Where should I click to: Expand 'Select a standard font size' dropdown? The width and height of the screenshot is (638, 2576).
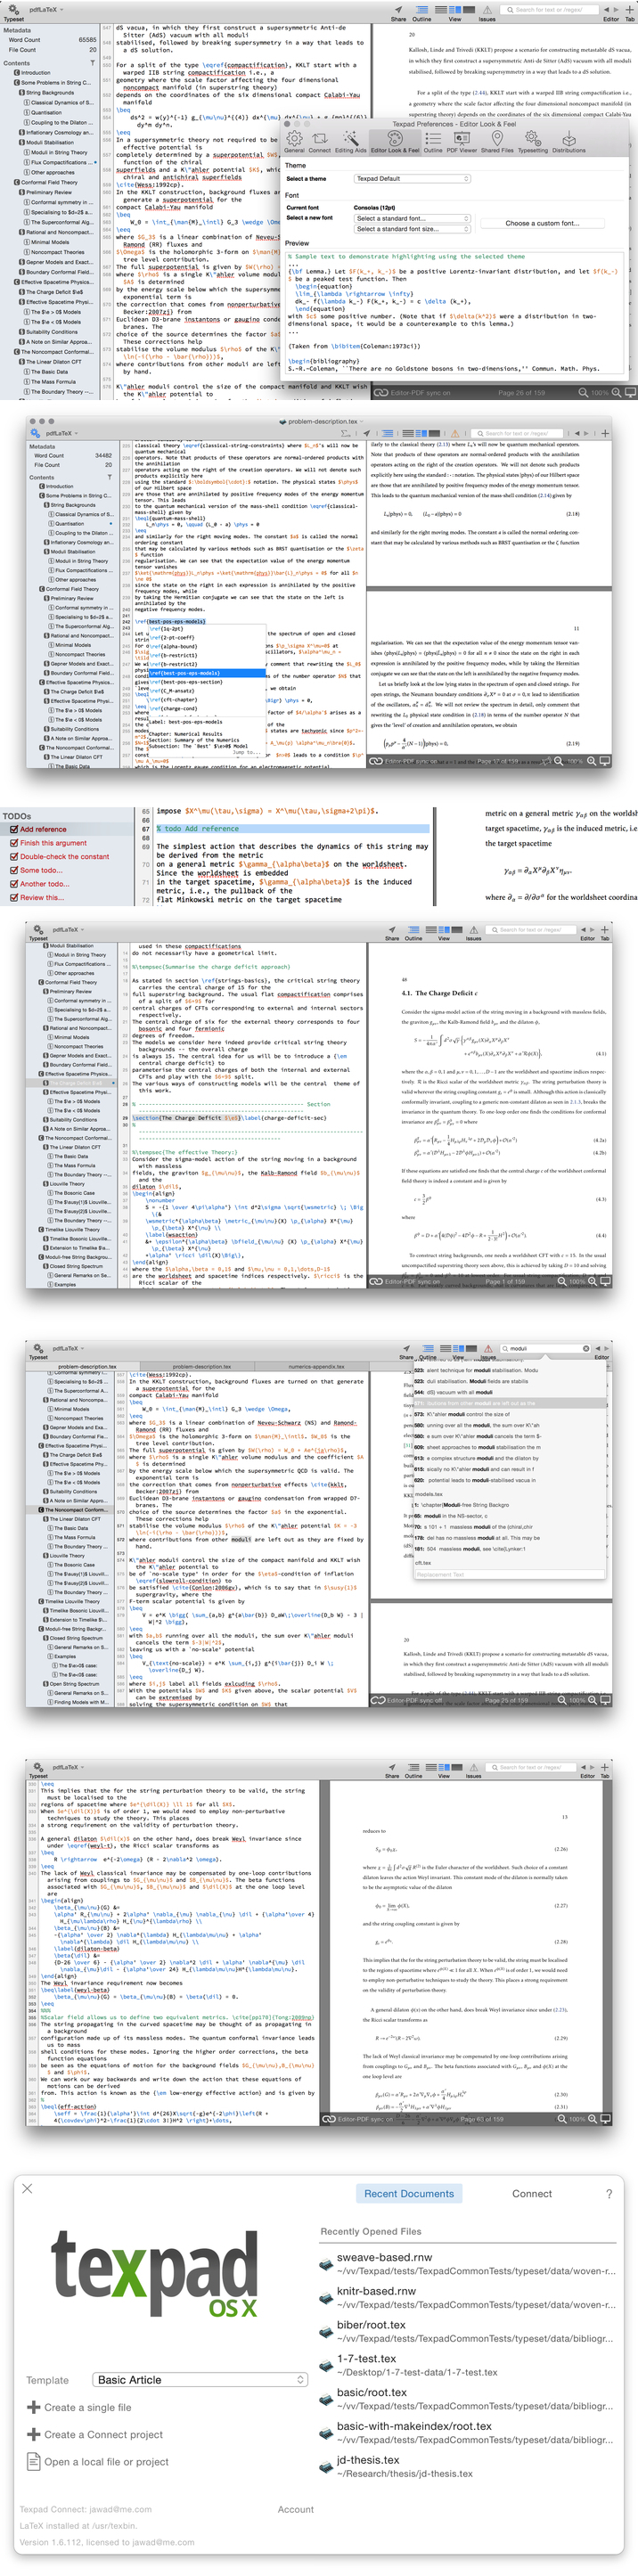(412, 229)
